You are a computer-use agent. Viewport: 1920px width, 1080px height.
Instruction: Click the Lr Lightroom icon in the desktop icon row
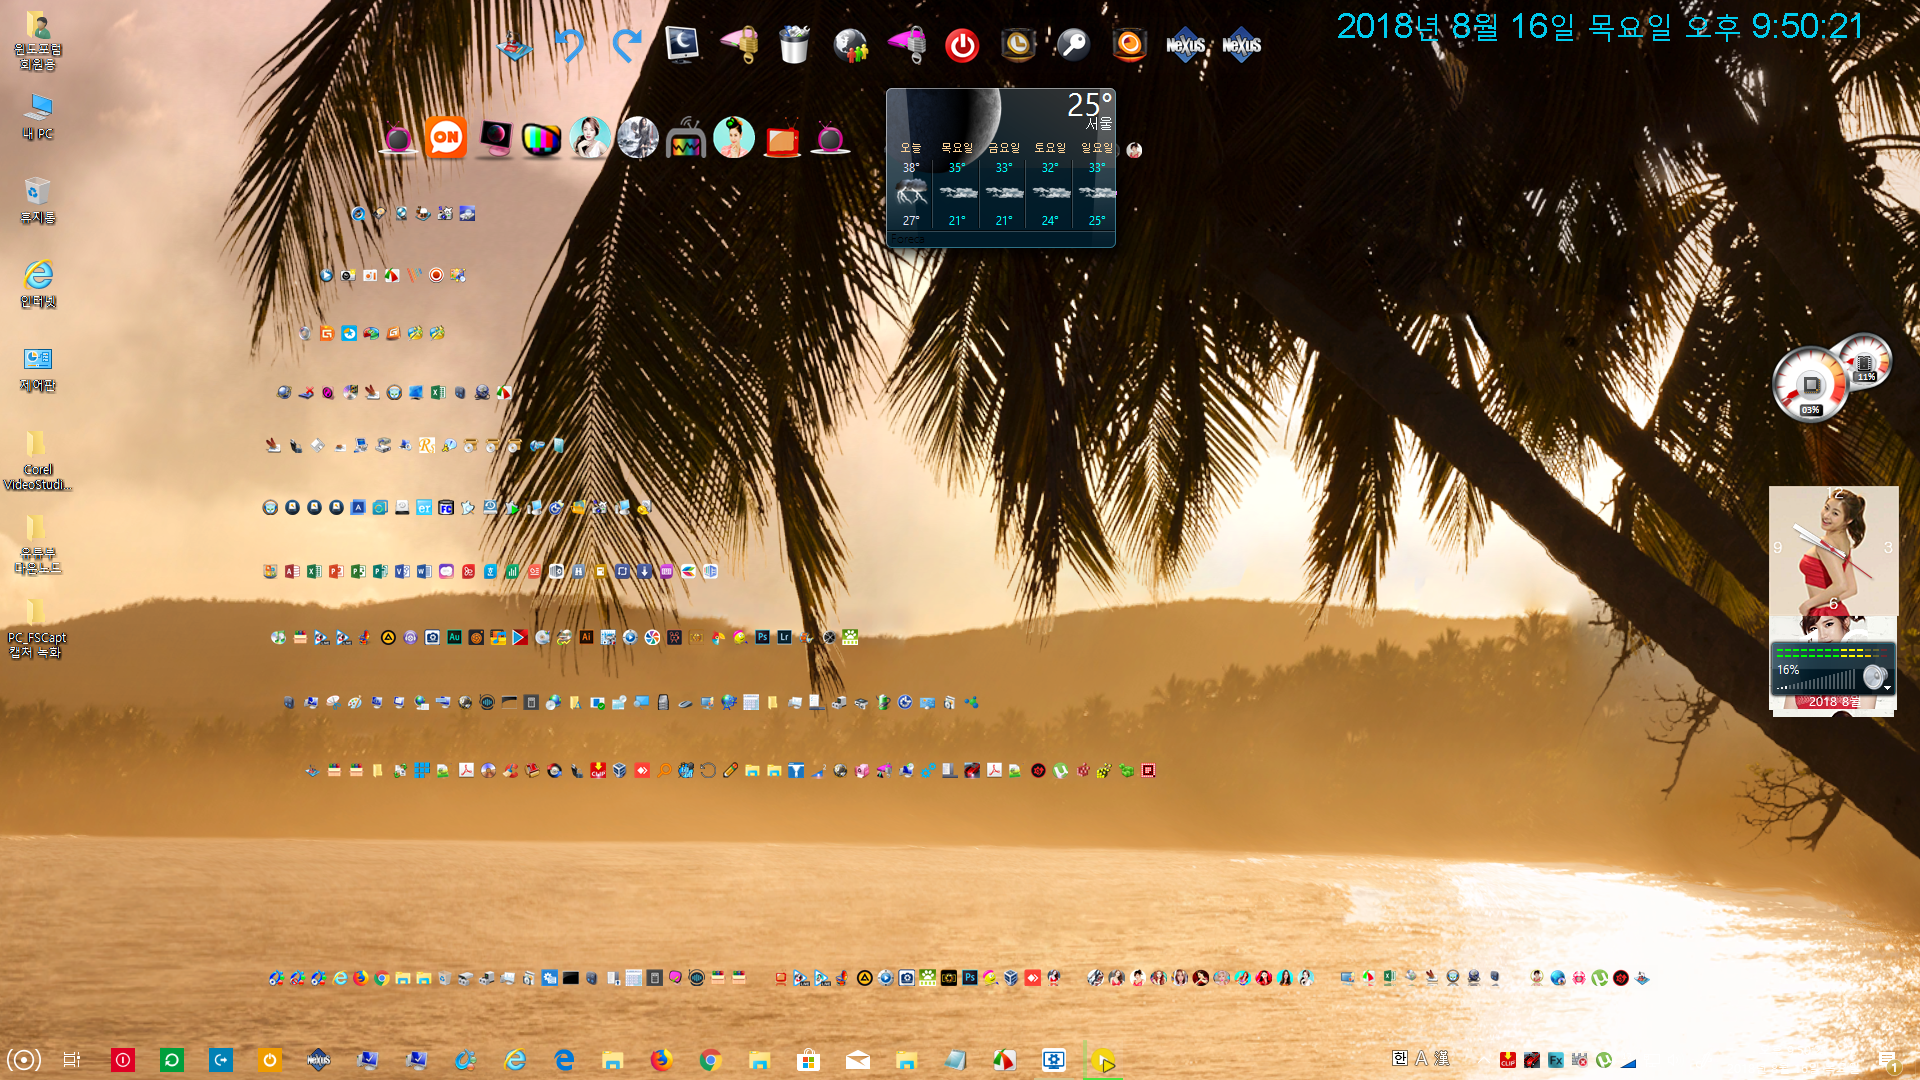pyautogui.click(x=784, y=637)
